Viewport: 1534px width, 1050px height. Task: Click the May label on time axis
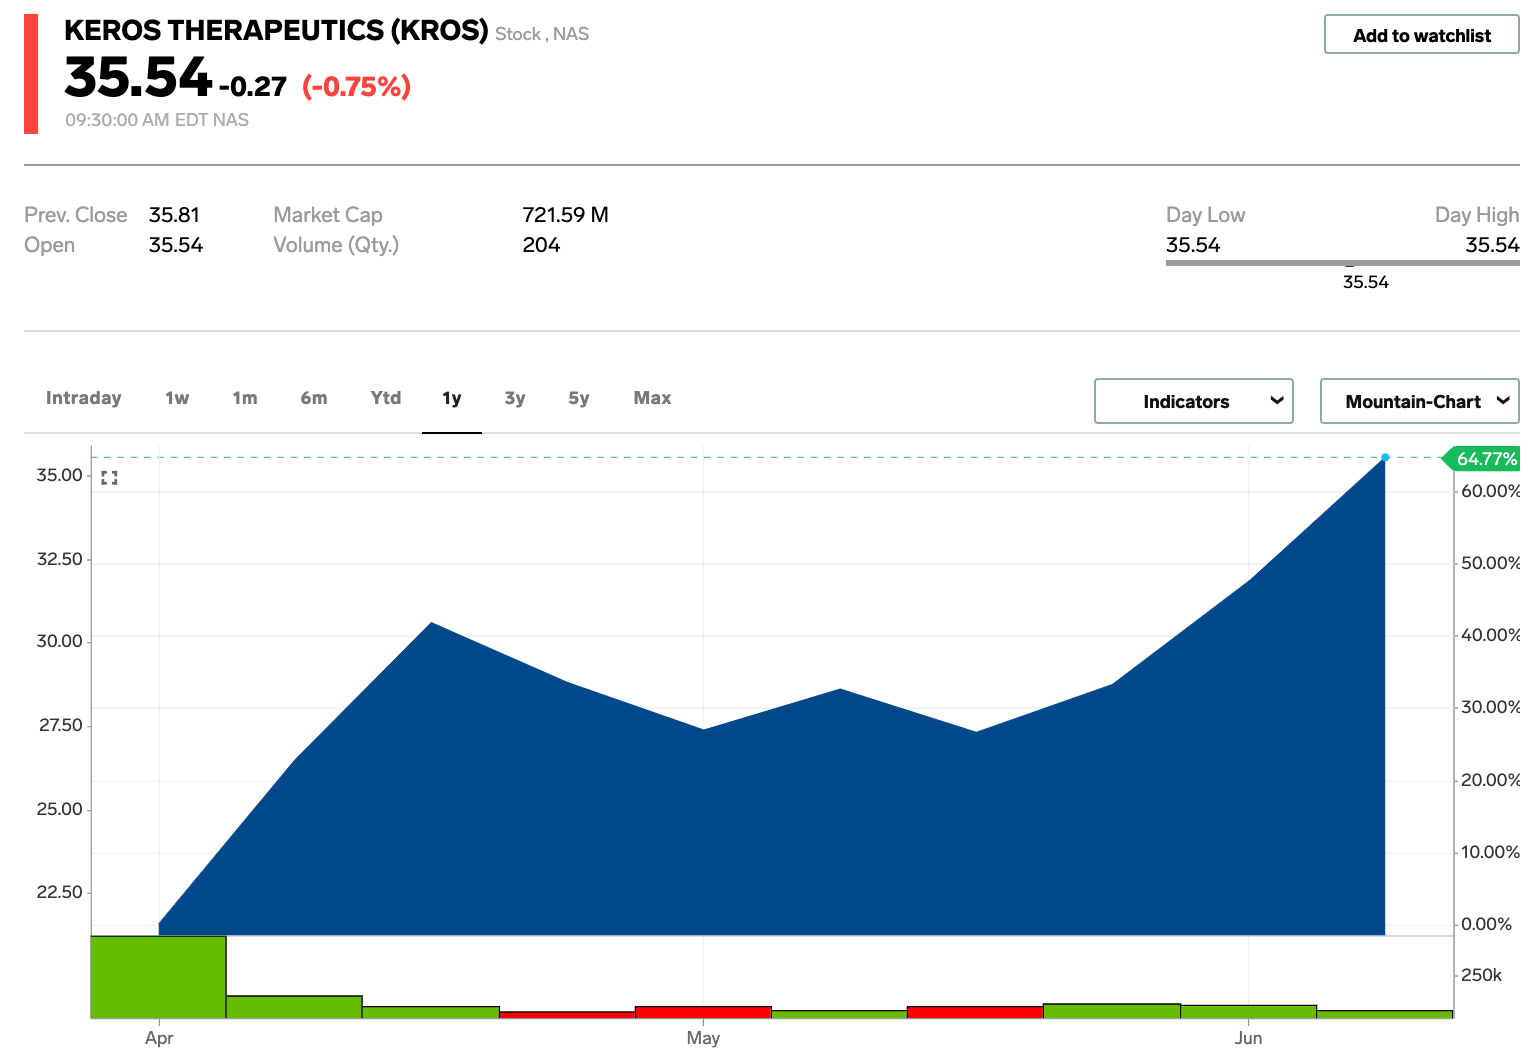703,1038
